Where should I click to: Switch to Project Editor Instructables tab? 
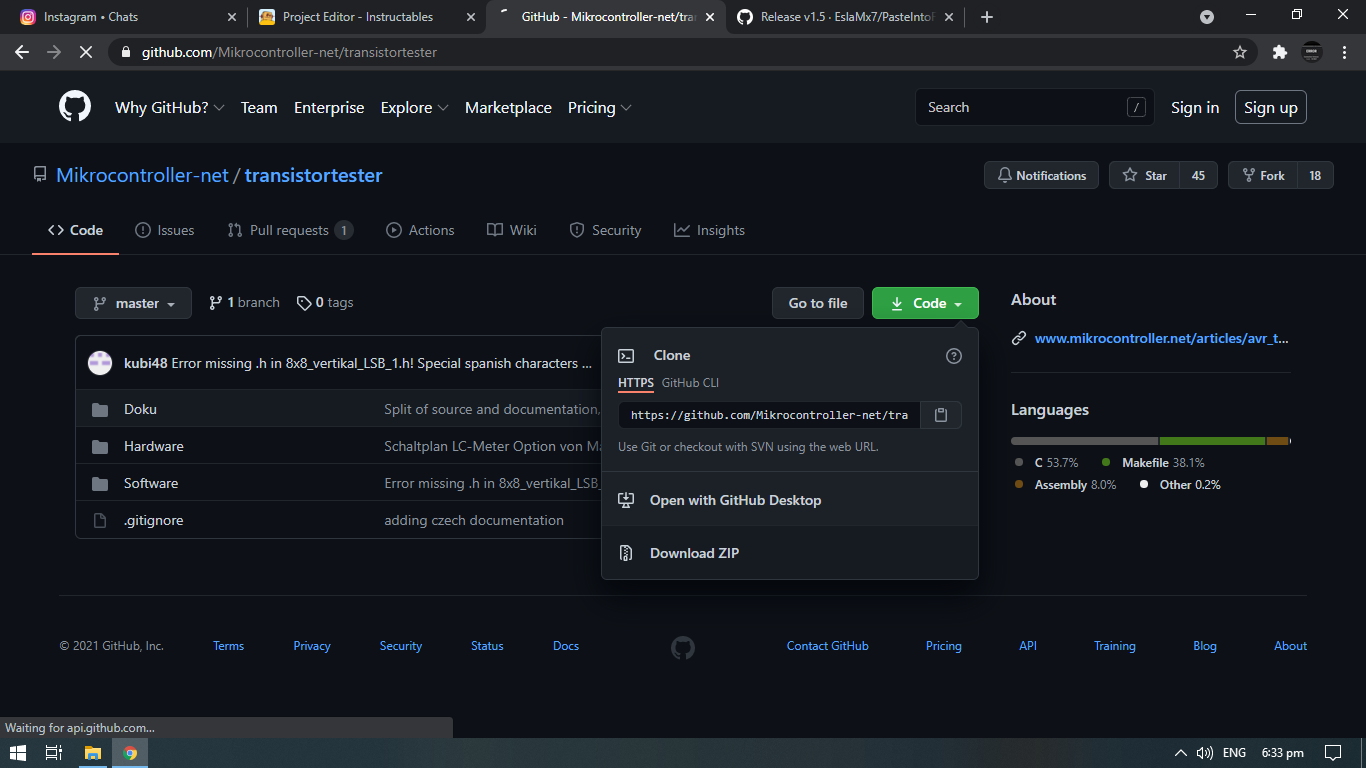[x=365, y=17]
